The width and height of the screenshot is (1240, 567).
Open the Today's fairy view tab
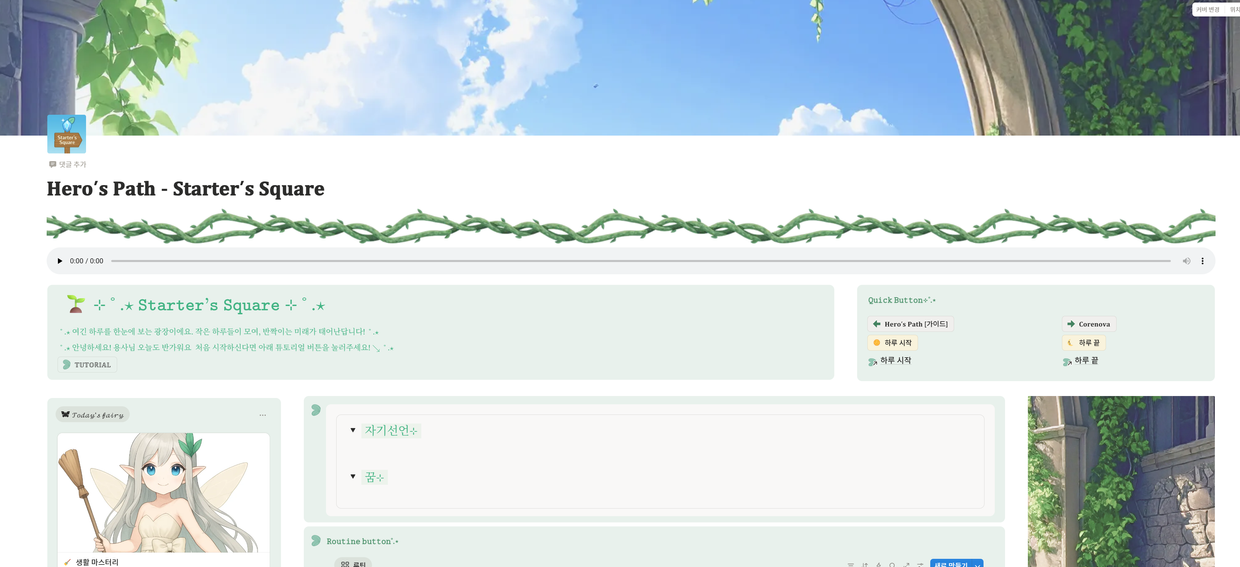tap(93, 415)
